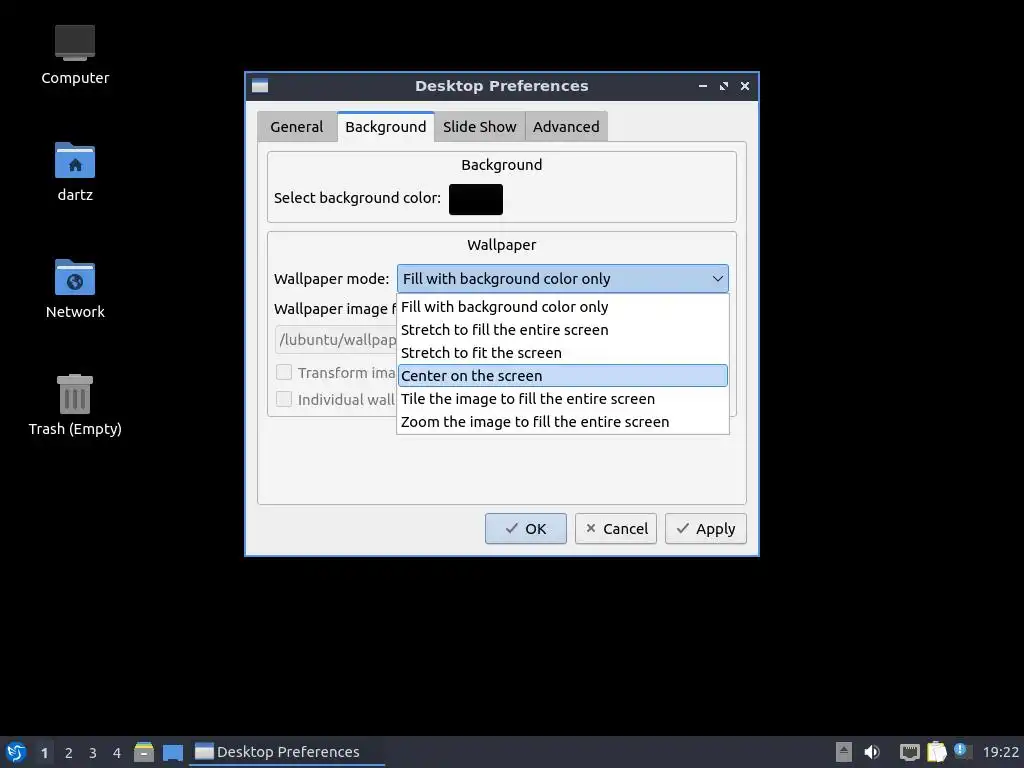Switch to the Advanced tab
This screenshot has height=768, width=1024.
click(x=566, y=127)
